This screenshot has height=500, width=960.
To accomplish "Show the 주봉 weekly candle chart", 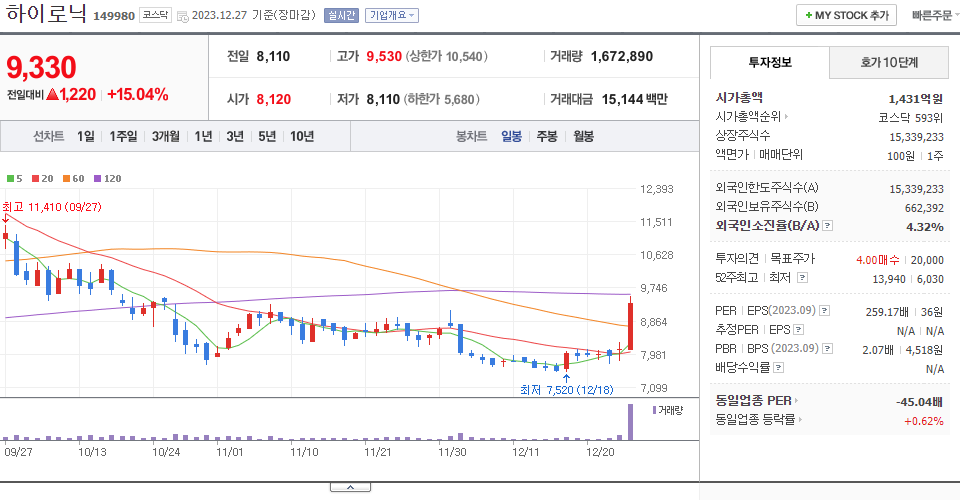I will 547,136.
